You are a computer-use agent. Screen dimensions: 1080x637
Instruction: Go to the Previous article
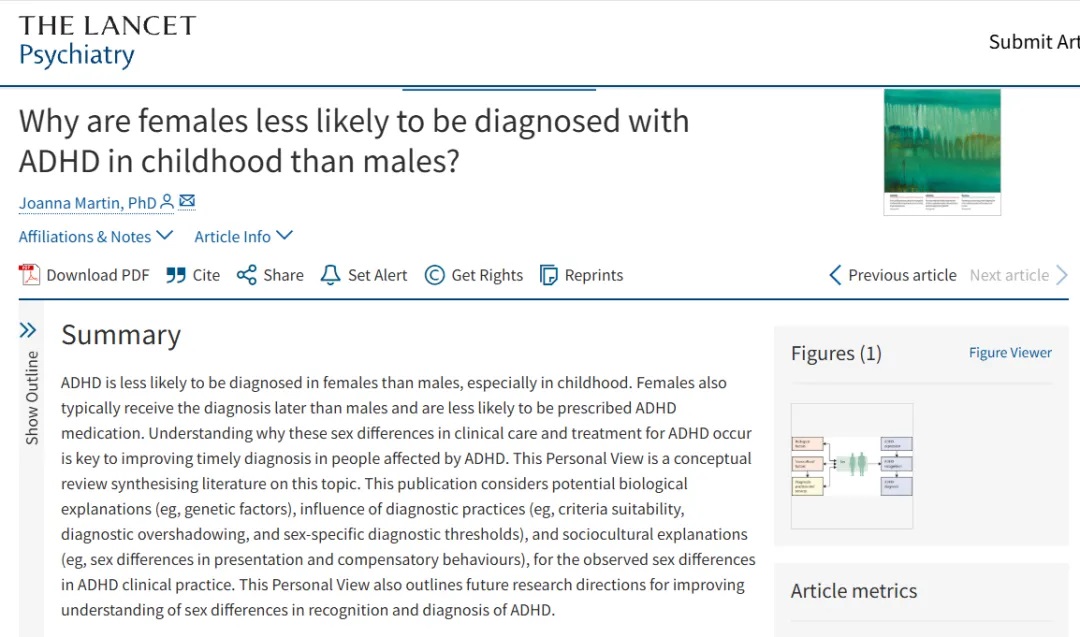tap(892, 275)
